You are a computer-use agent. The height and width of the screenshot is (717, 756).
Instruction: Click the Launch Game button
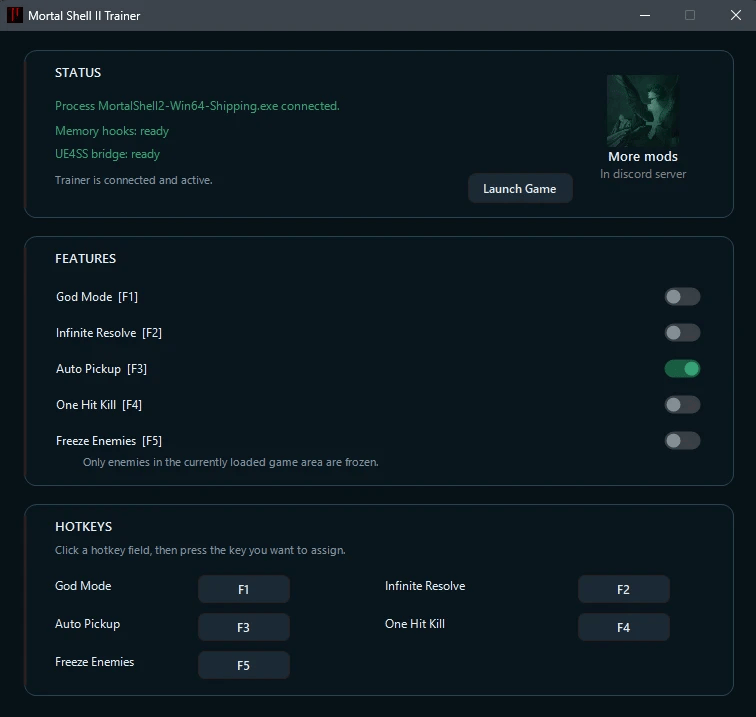point(520,189)
